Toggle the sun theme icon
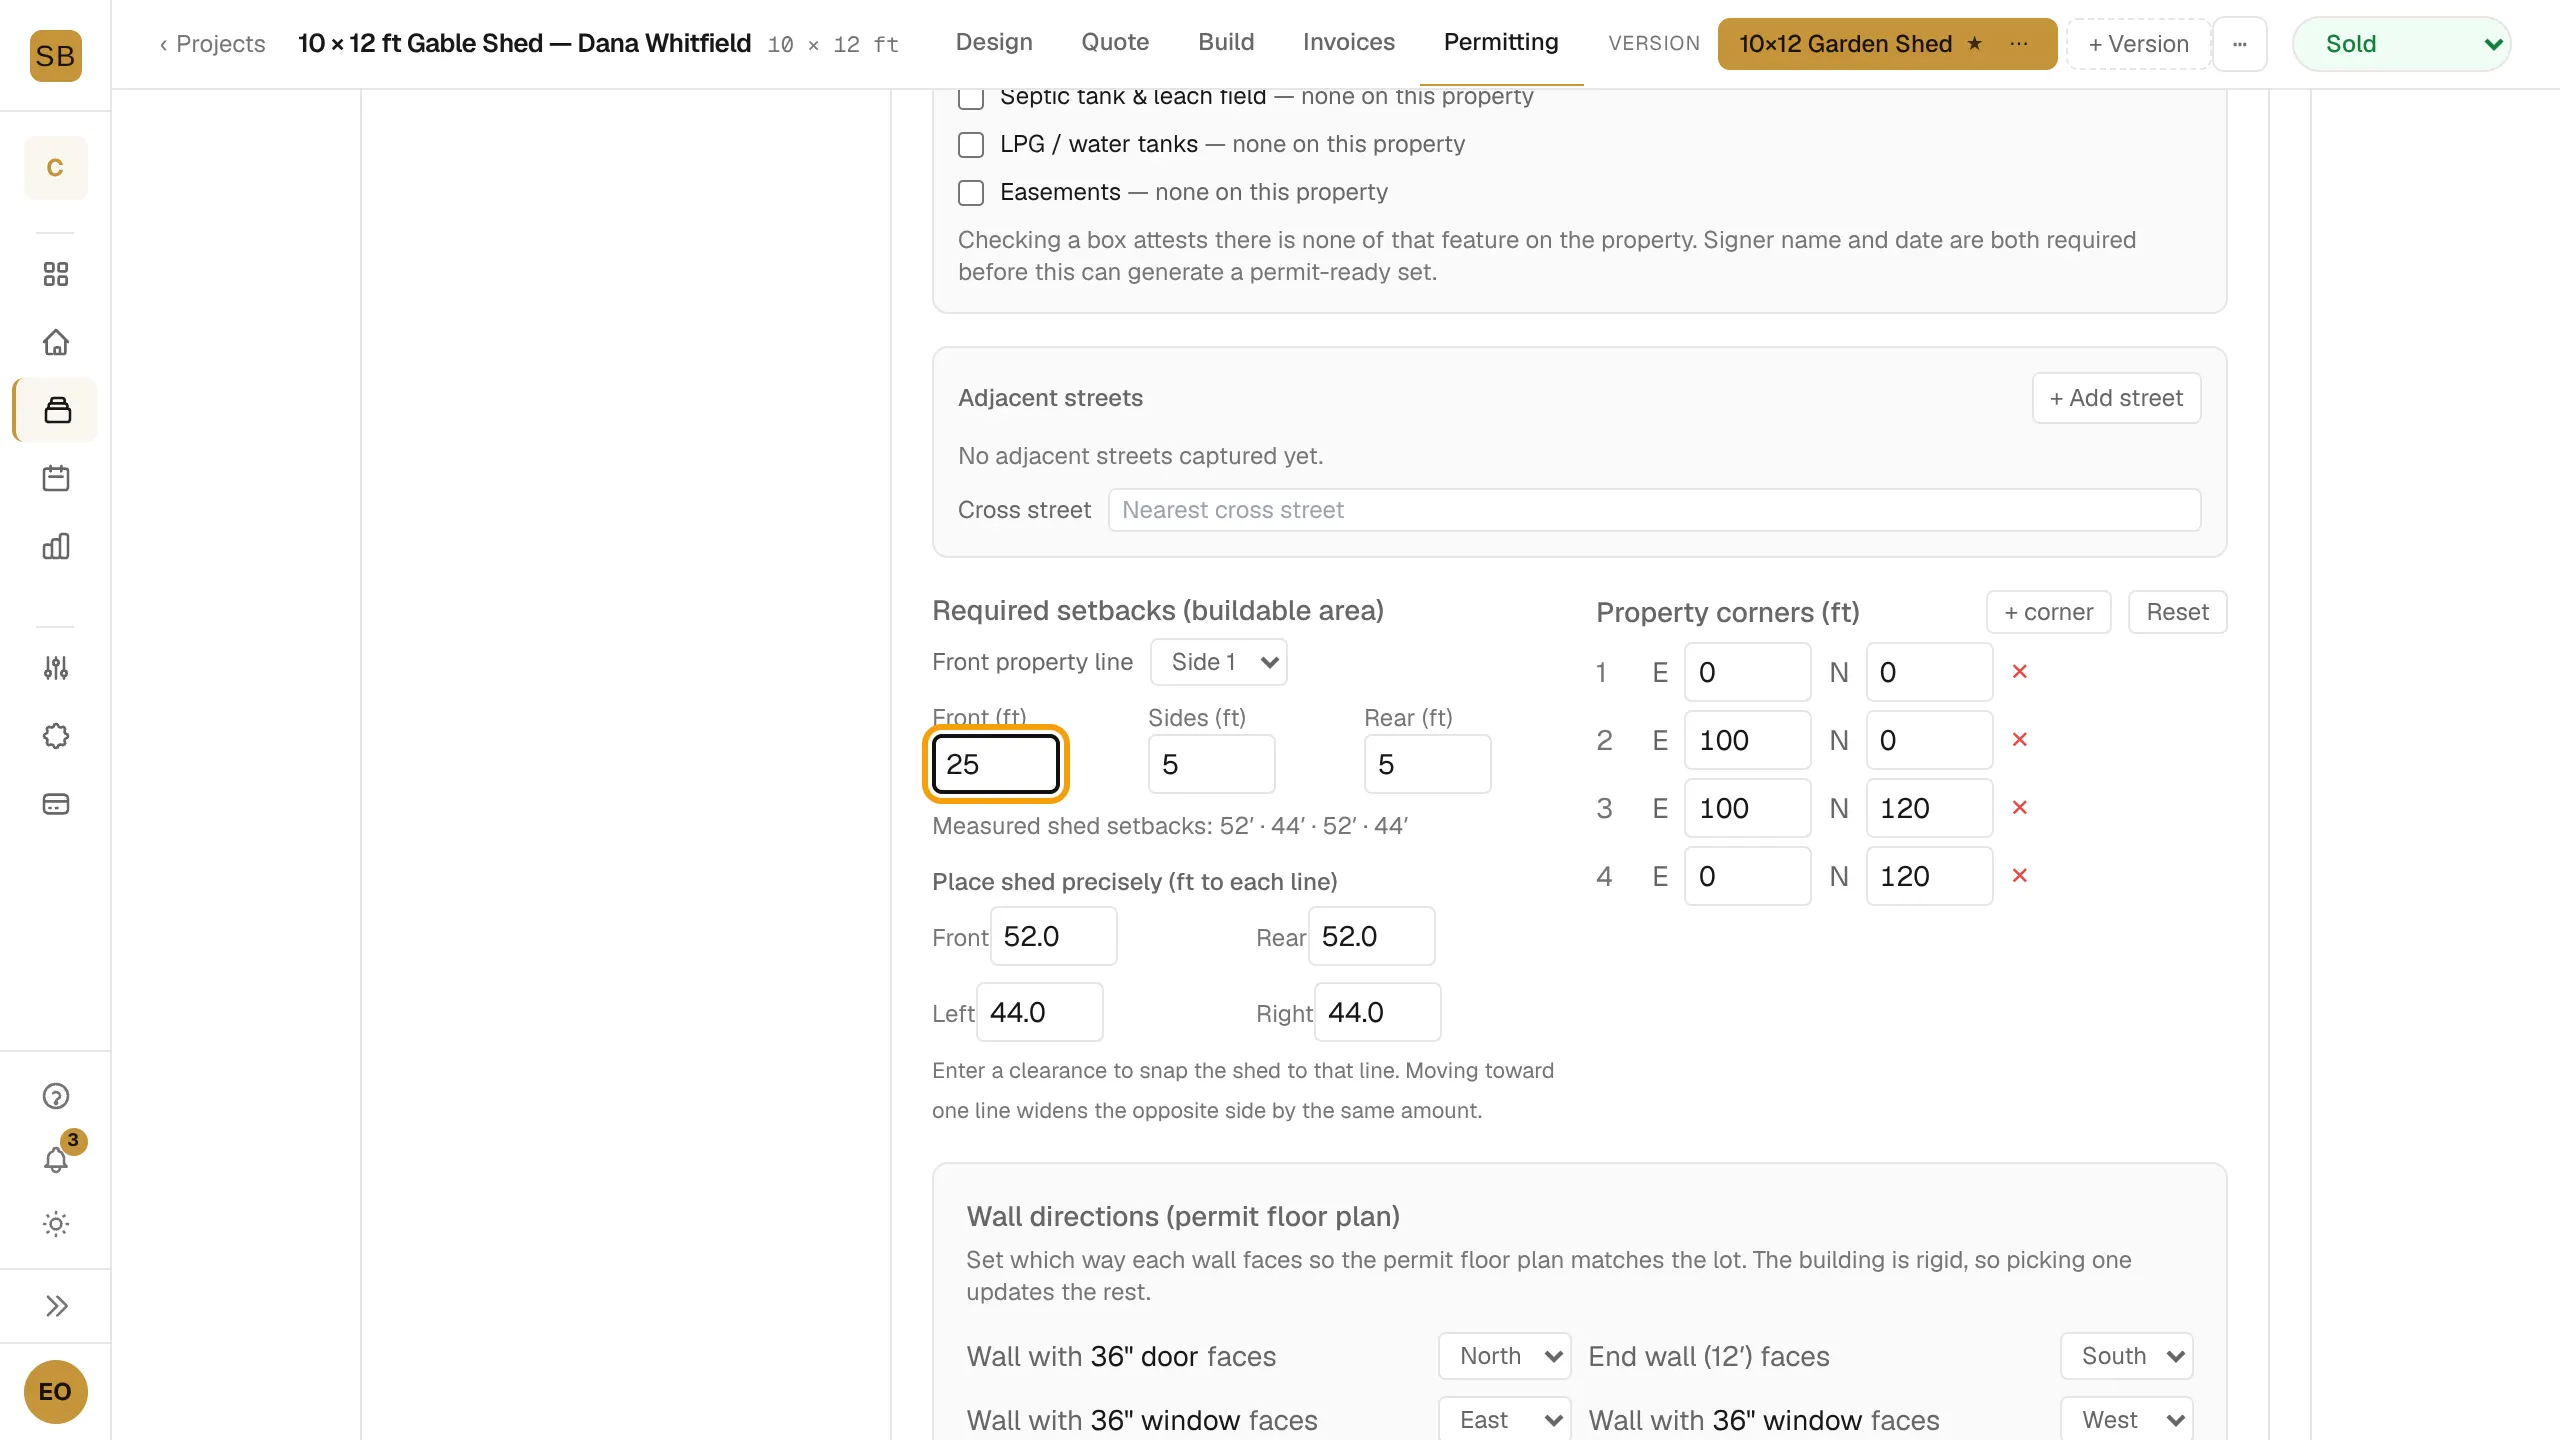Viewport: 2560px width, 1440px height. pyautogui.click(x=56, y=1224)
